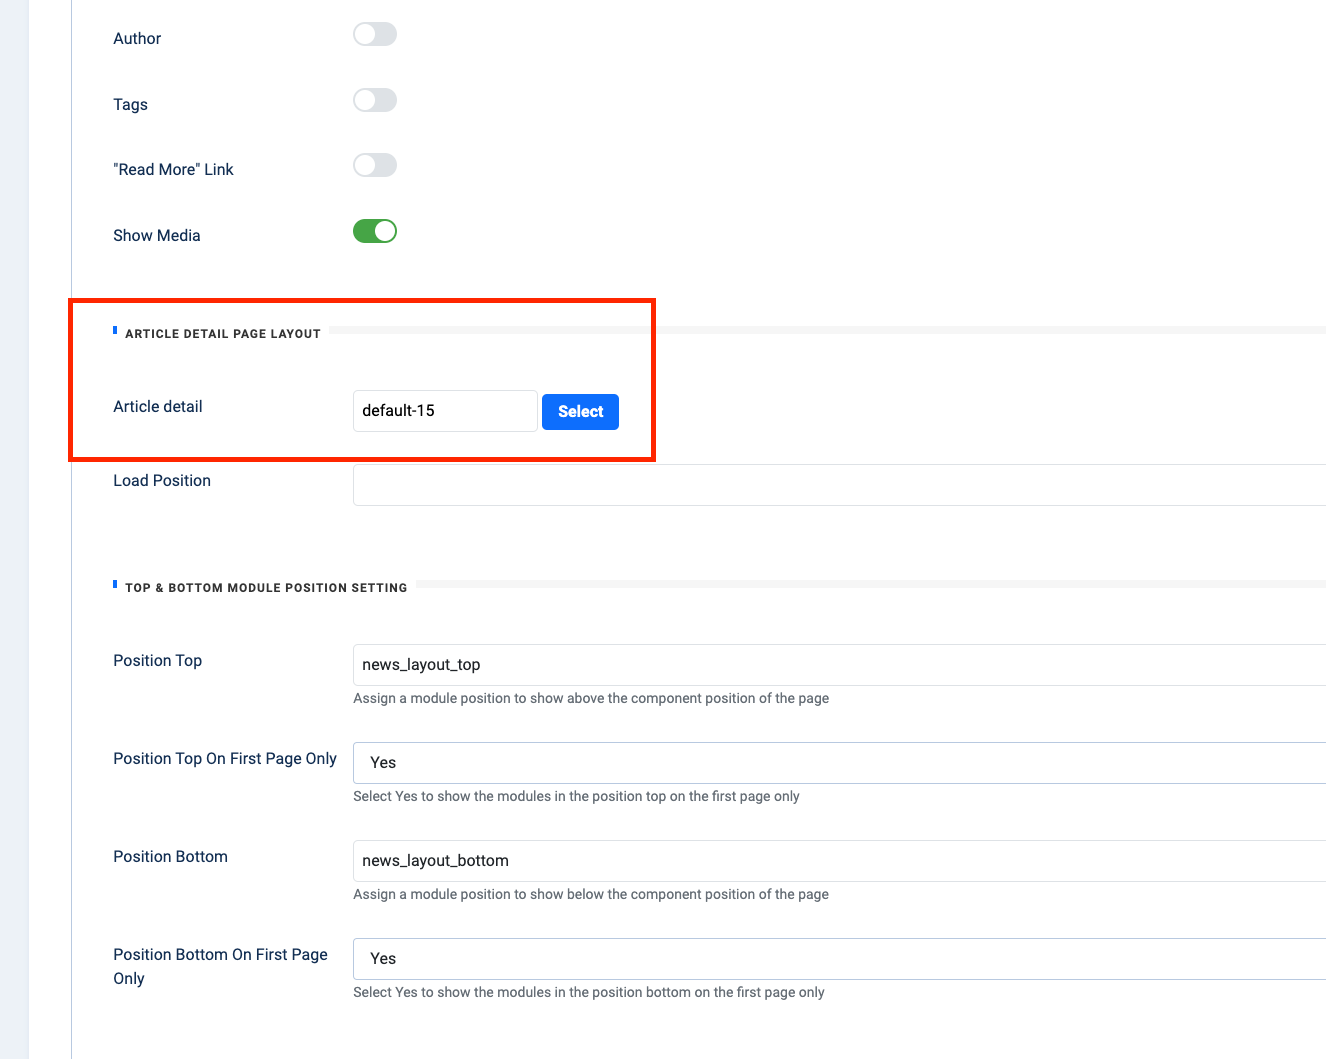The width and height of the screenshot is (1326, 1059).
Task: Click the Article detail label
Action: 158,407
